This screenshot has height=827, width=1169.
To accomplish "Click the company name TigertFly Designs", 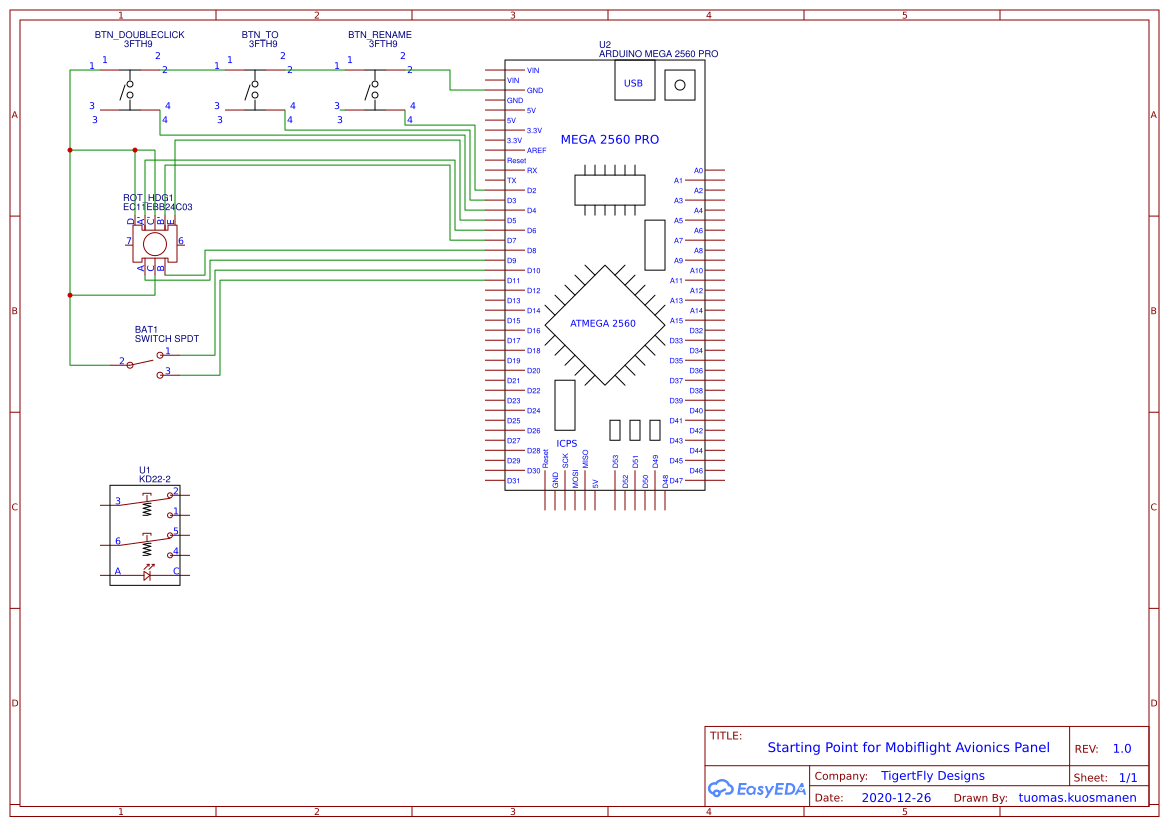I will point(933,776).
